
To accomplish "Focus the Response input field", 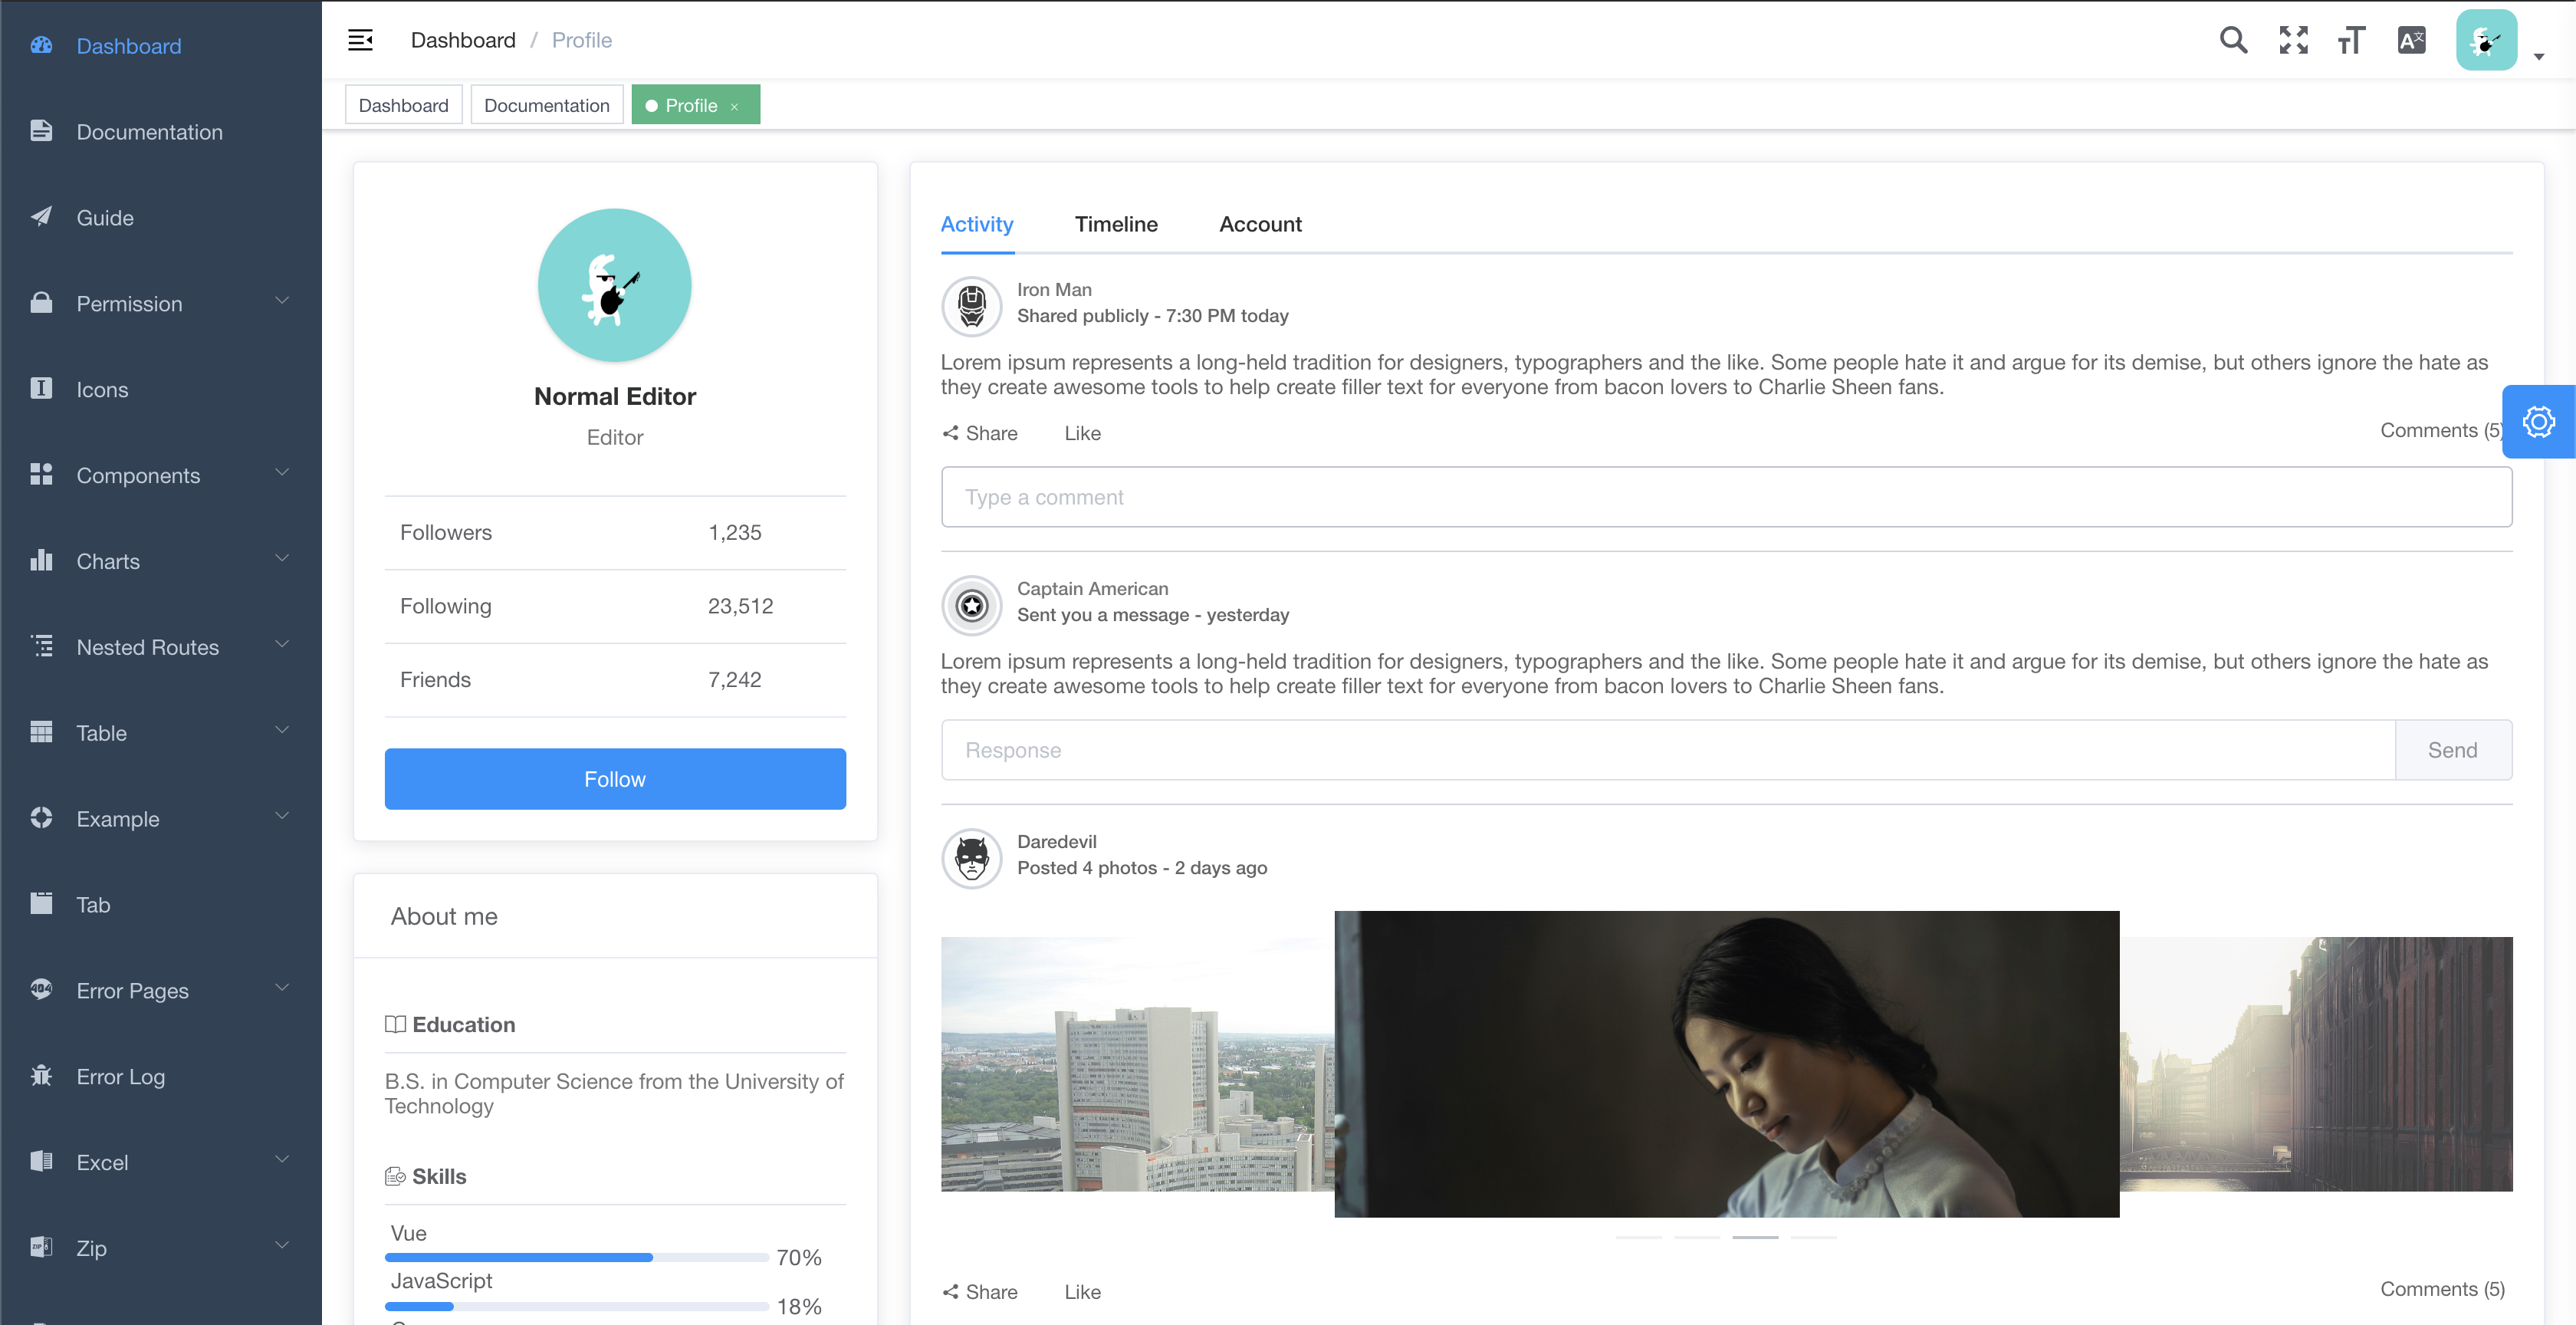I will pos(1668,750).
